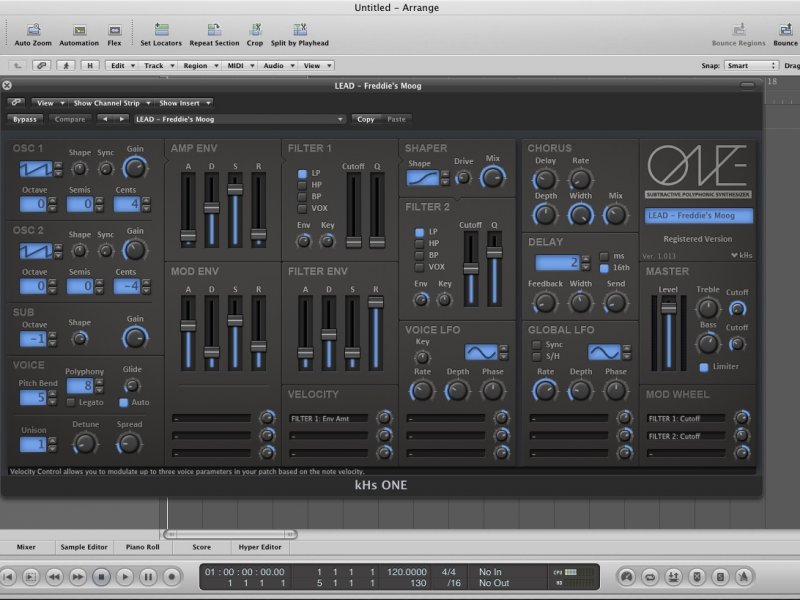Open the Show Channel Strip dropdown

coord(111,103)
